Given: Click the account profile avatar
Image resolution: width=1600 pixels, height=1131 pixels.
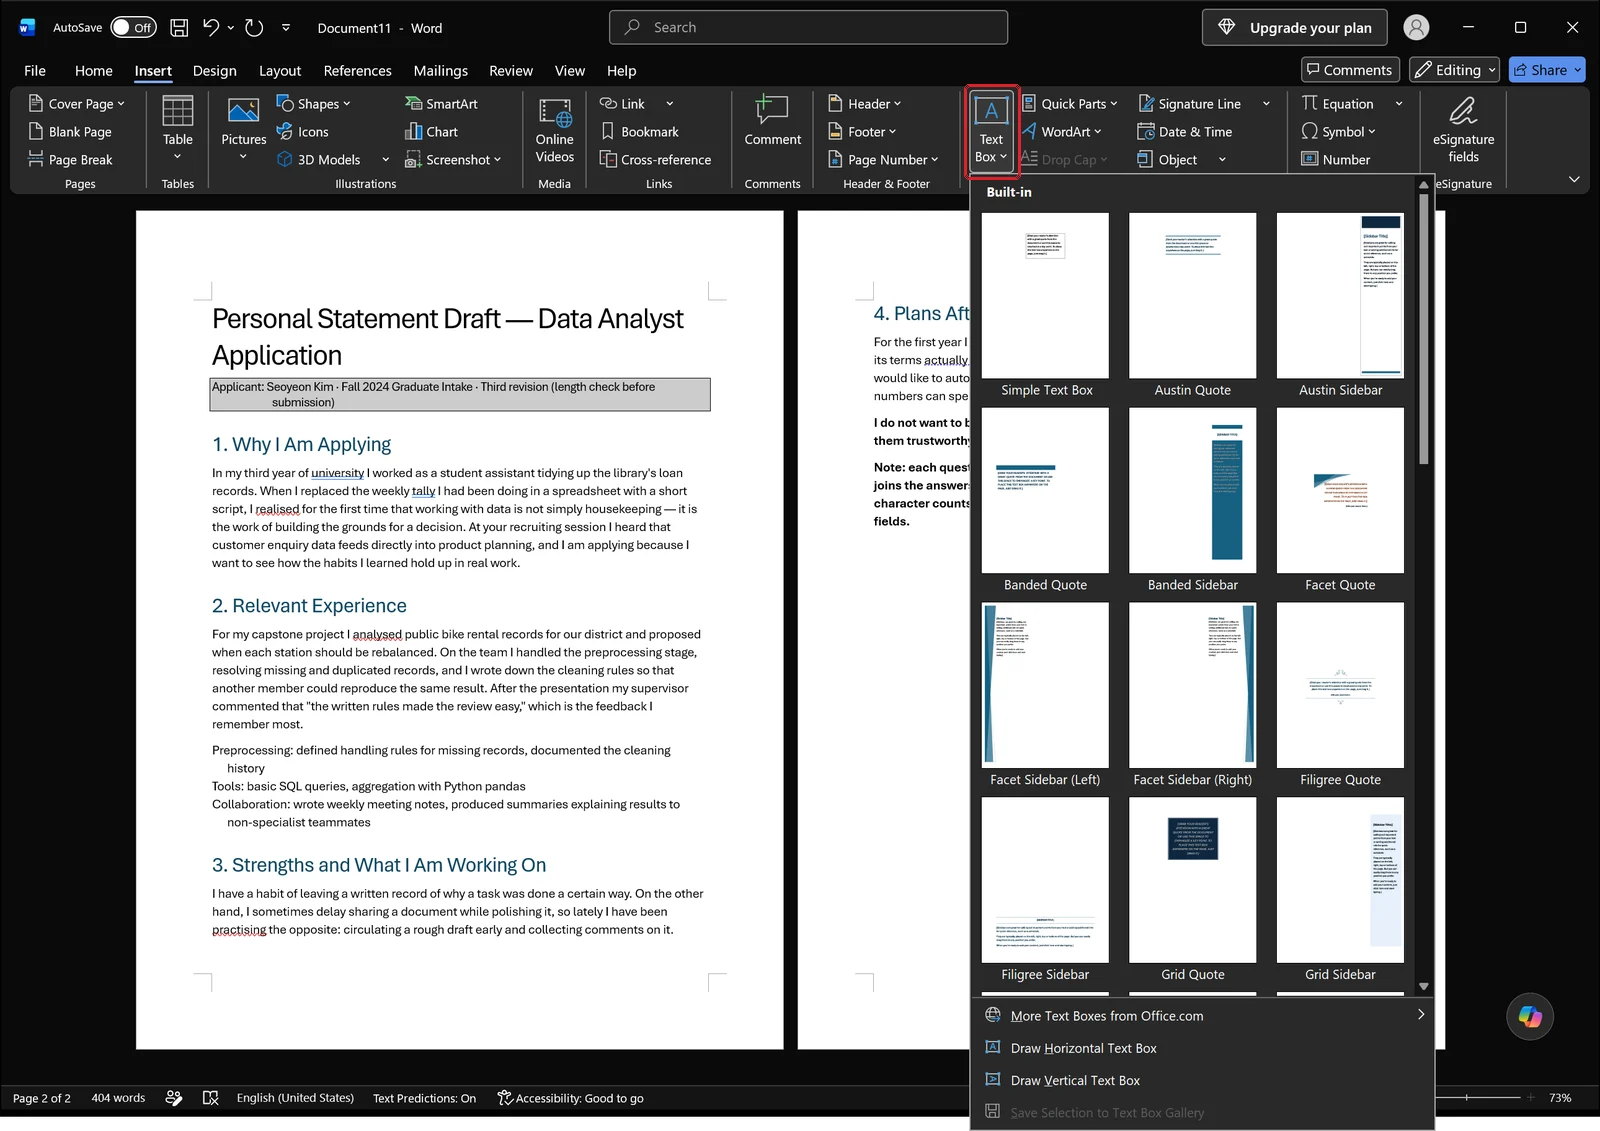Looking at the screenshot, I should click(1416, 28).
